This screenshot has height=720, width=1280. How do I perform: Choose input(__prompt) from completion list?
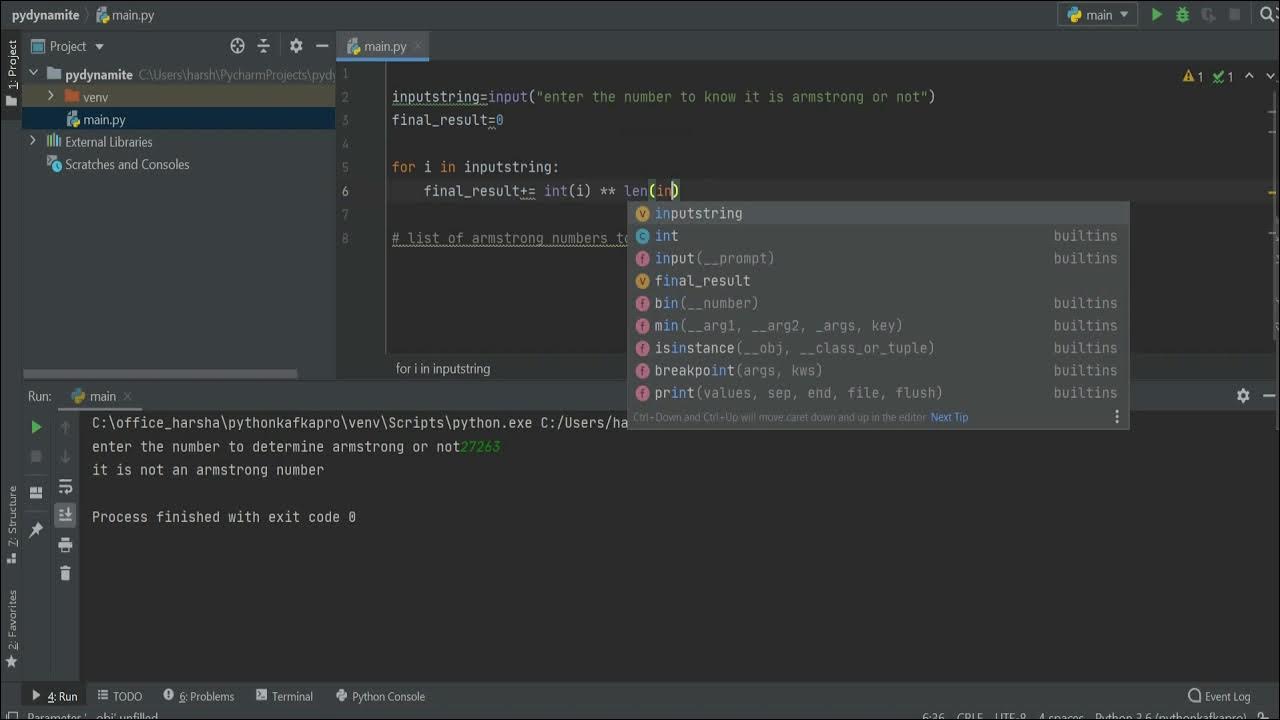coord(878,258)
